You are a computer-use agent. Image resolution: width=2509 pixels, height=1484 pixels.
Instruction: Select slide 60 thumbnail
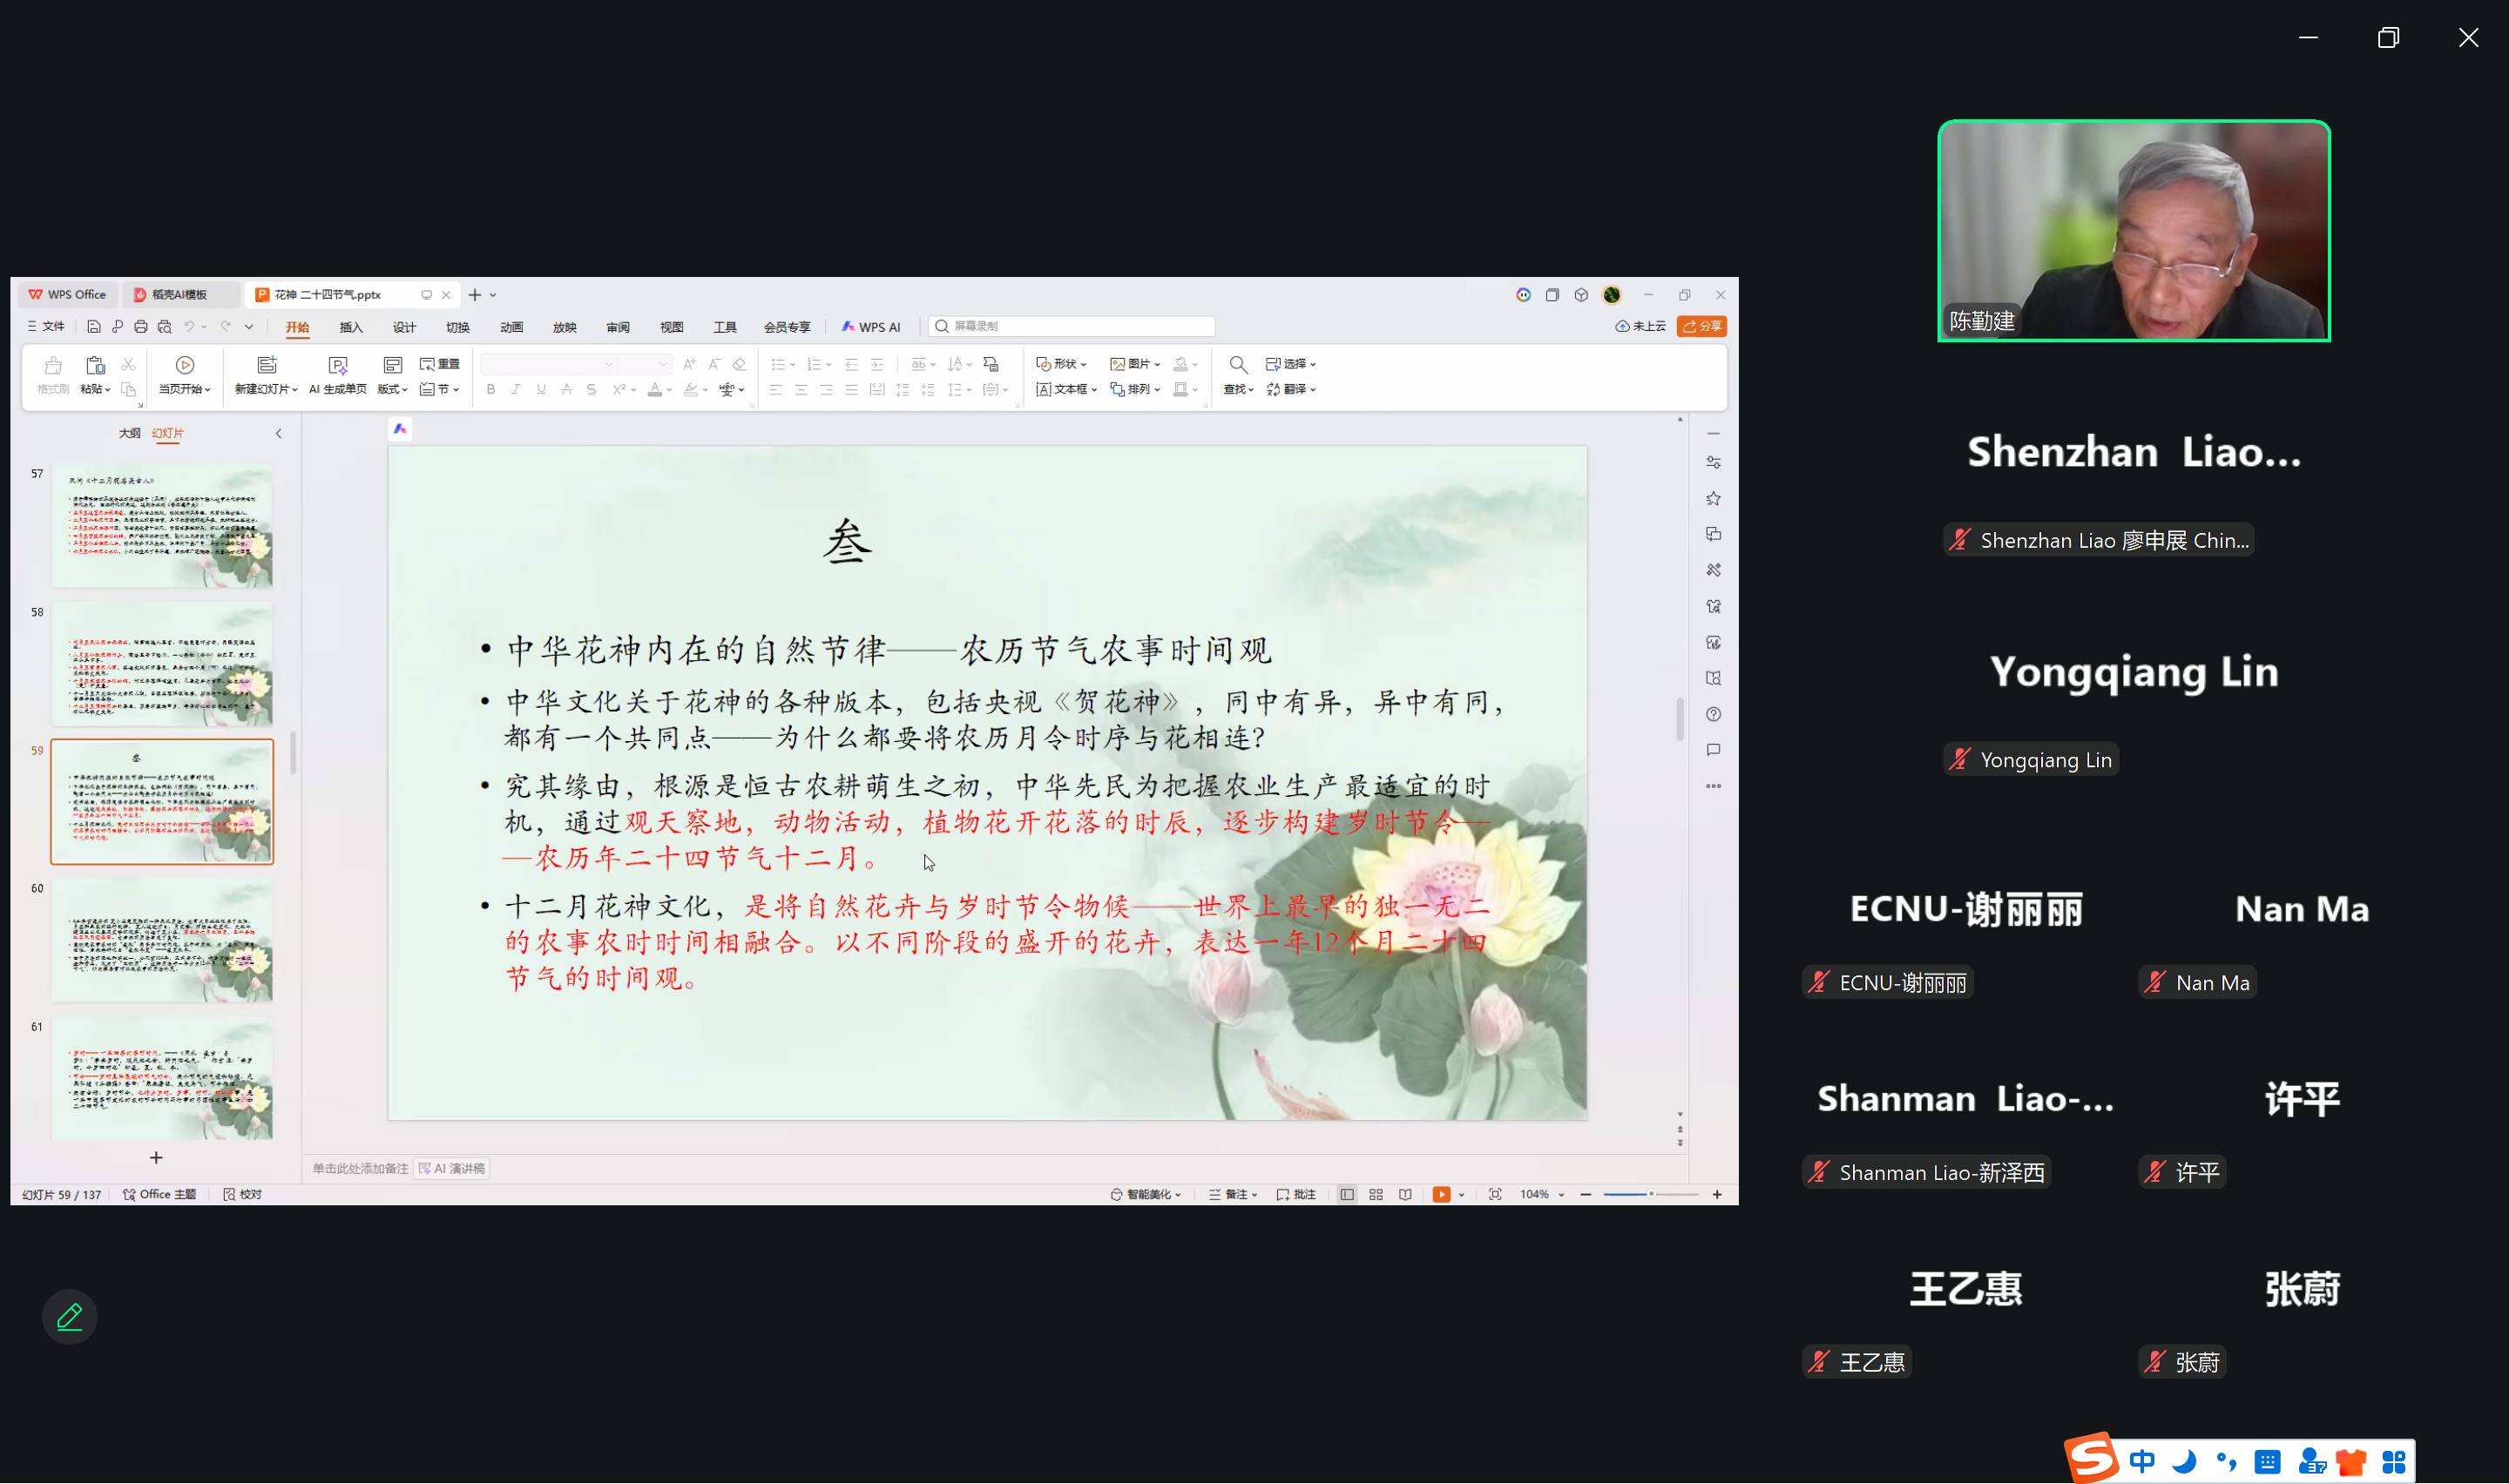click(x=162, y=940)
